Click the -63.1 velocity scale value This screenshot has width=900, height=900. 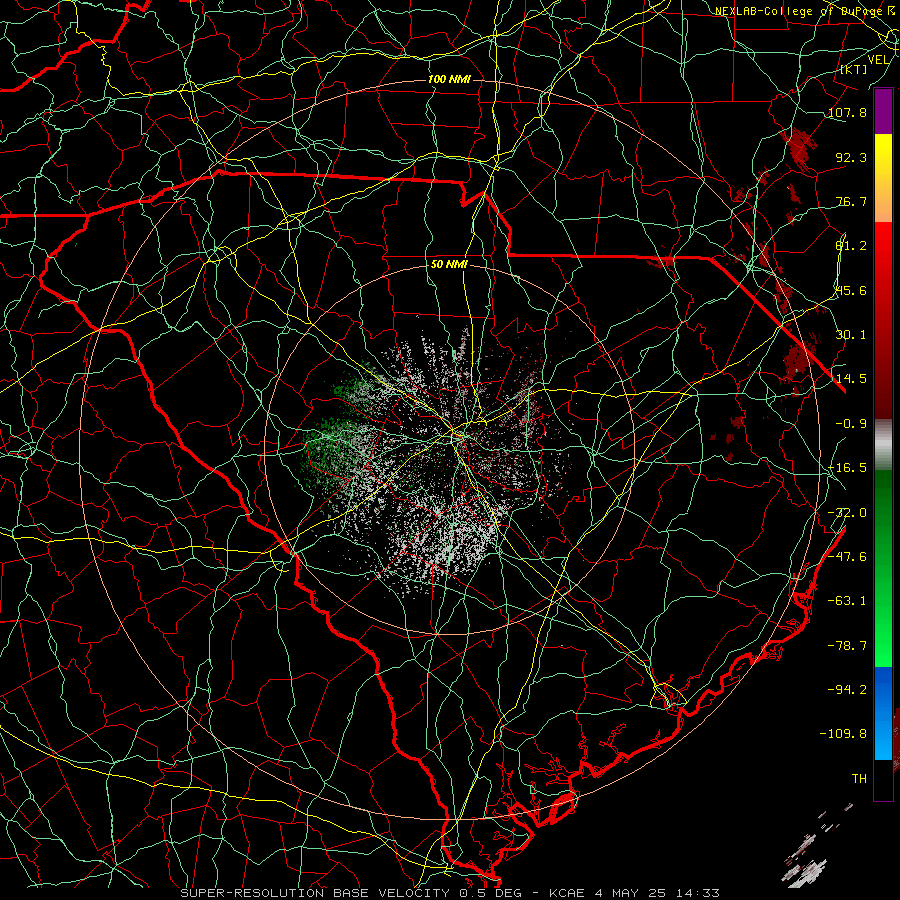(847, 601)
